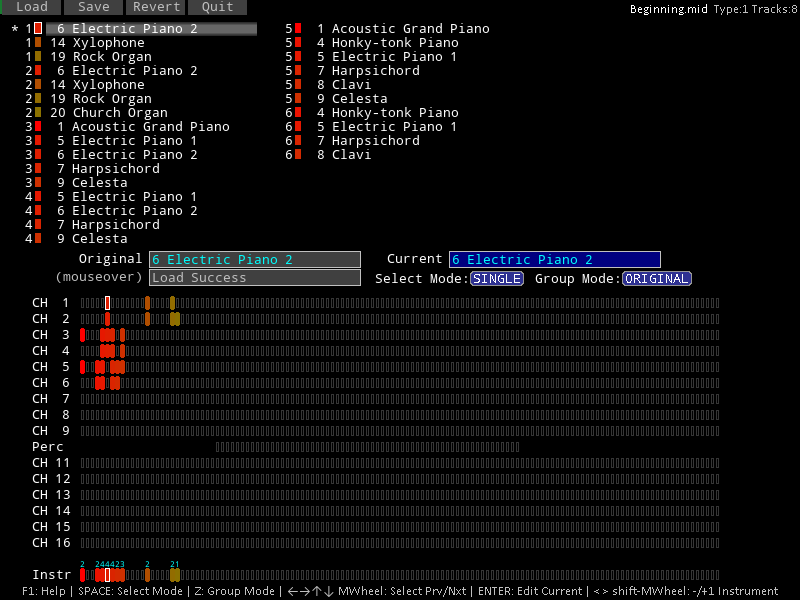800x600 pixels.
Task: Click the Original instrument field
Action: click(x=255, y=260)
